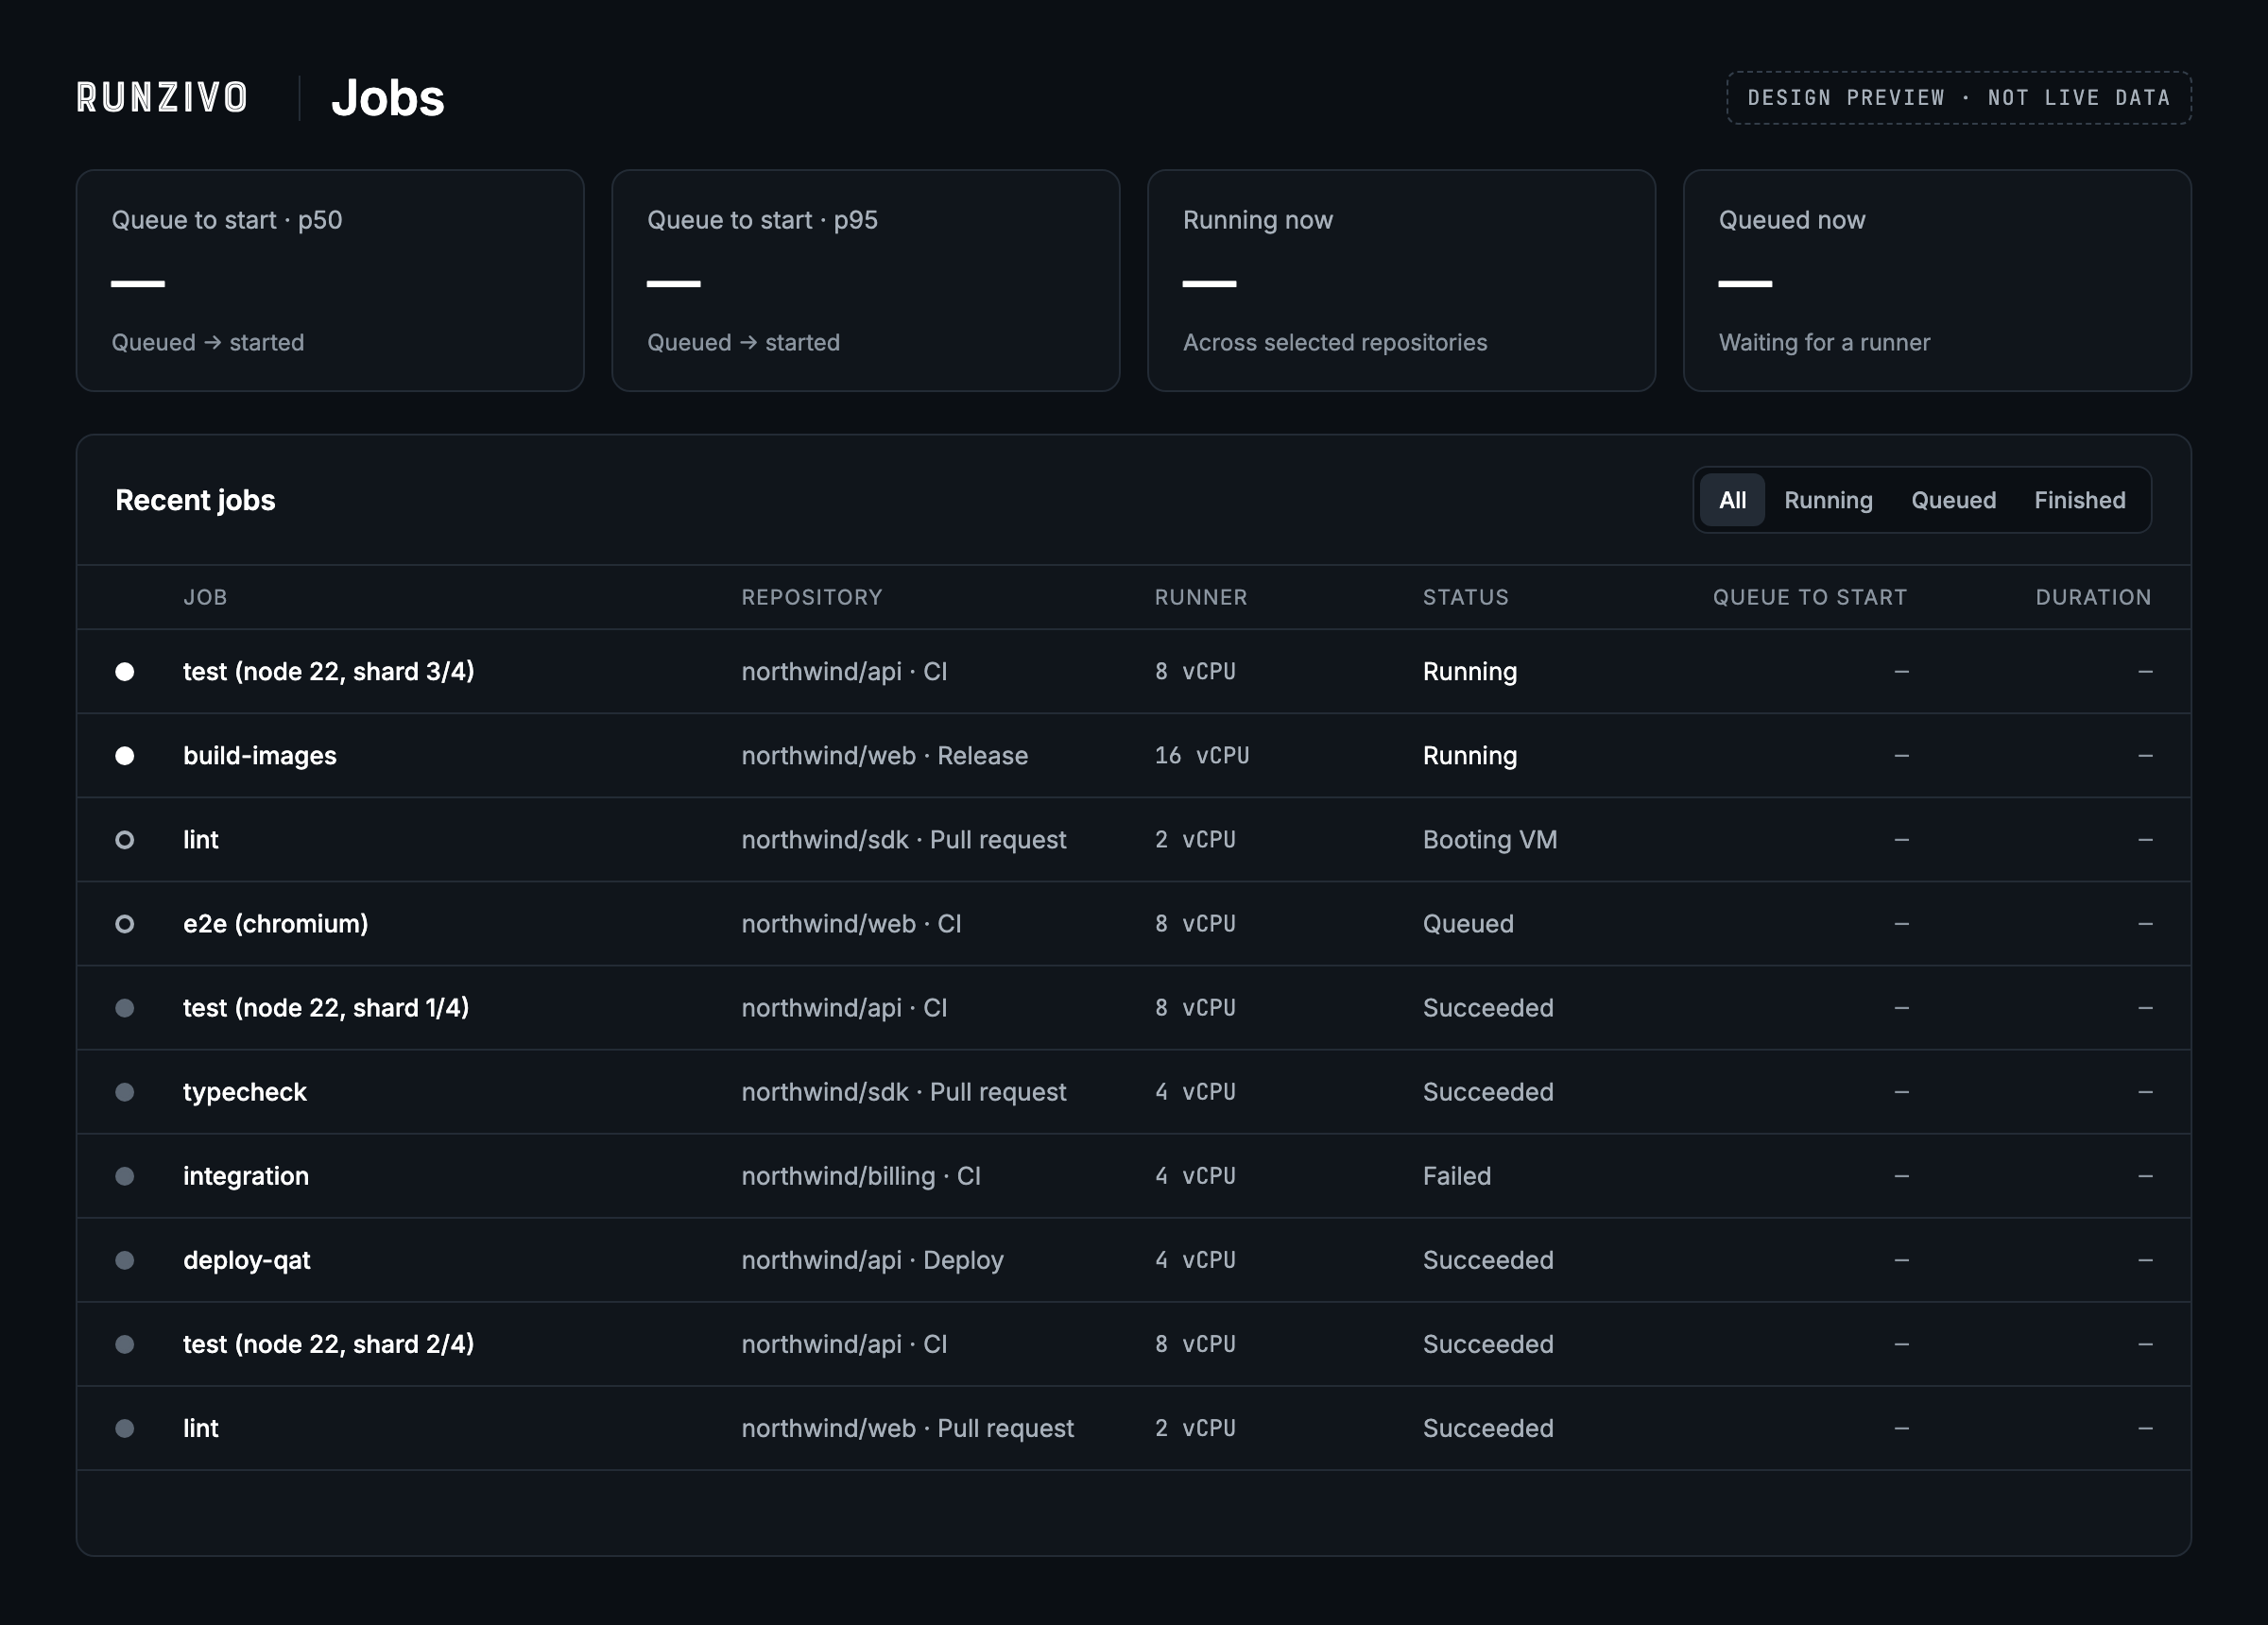Image resolution: width=2268 pixels, height=1625 pixels.
Task: Switch to the Running filter tab
Action: click(x=1828, y=500)
